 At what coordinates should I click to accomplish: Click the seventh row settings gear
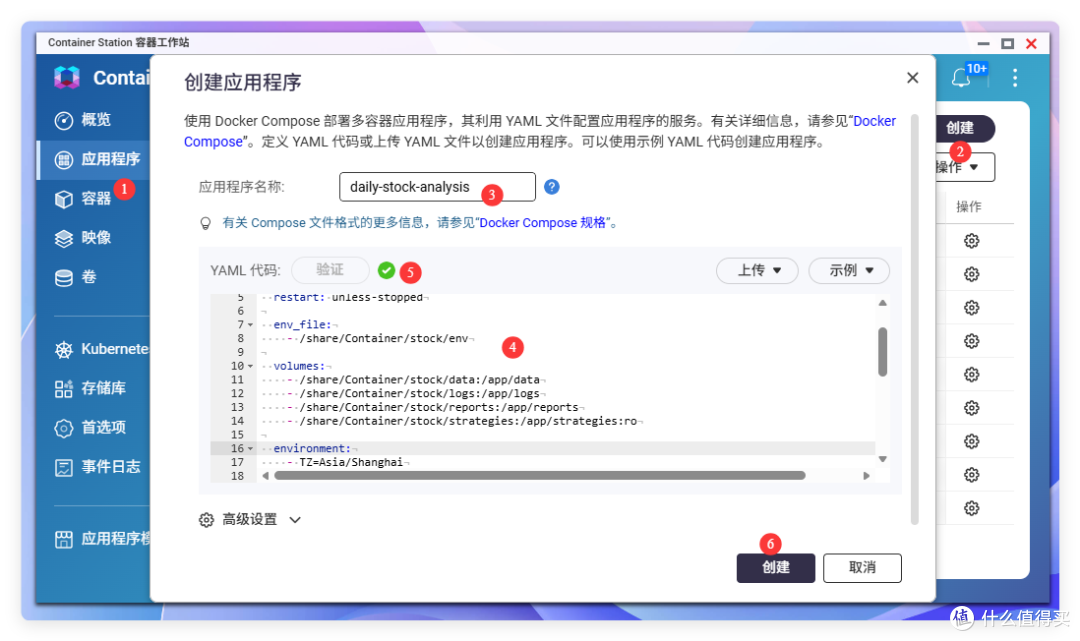(x=971, y=441)
